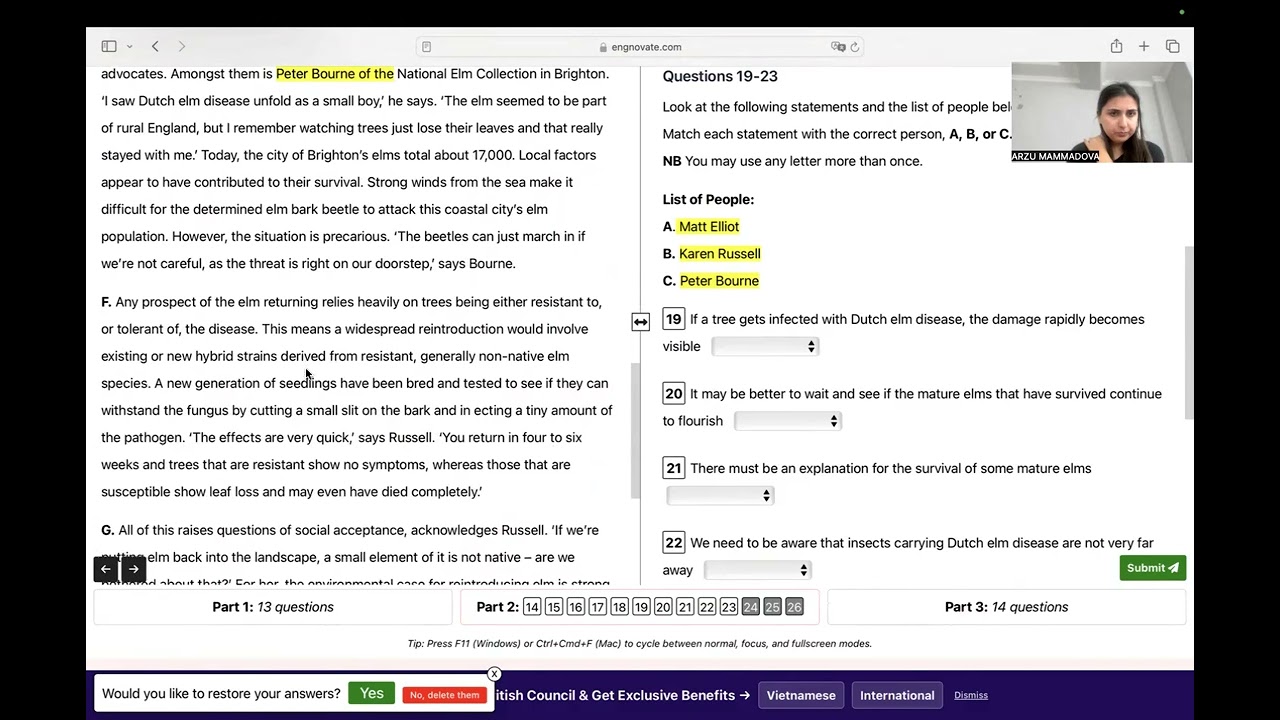
Task: Click the question 21 number box
Action: click(673, 468)
